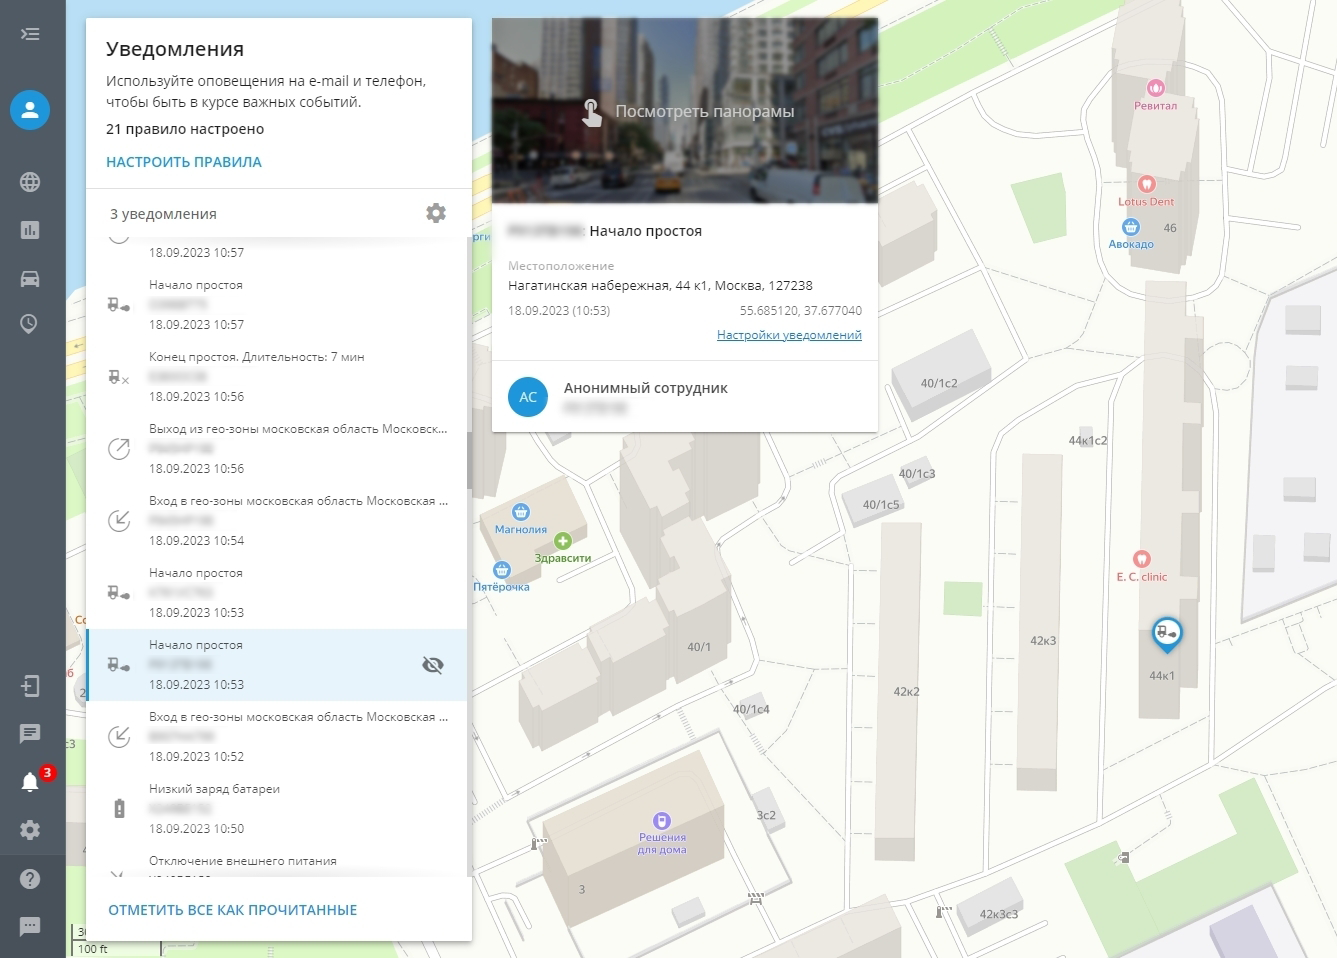Image resolution: width=1337 pixels, height=958 pixels.
Task: Click the Ревитал map place icon
Action: (x=1156, y=88)
